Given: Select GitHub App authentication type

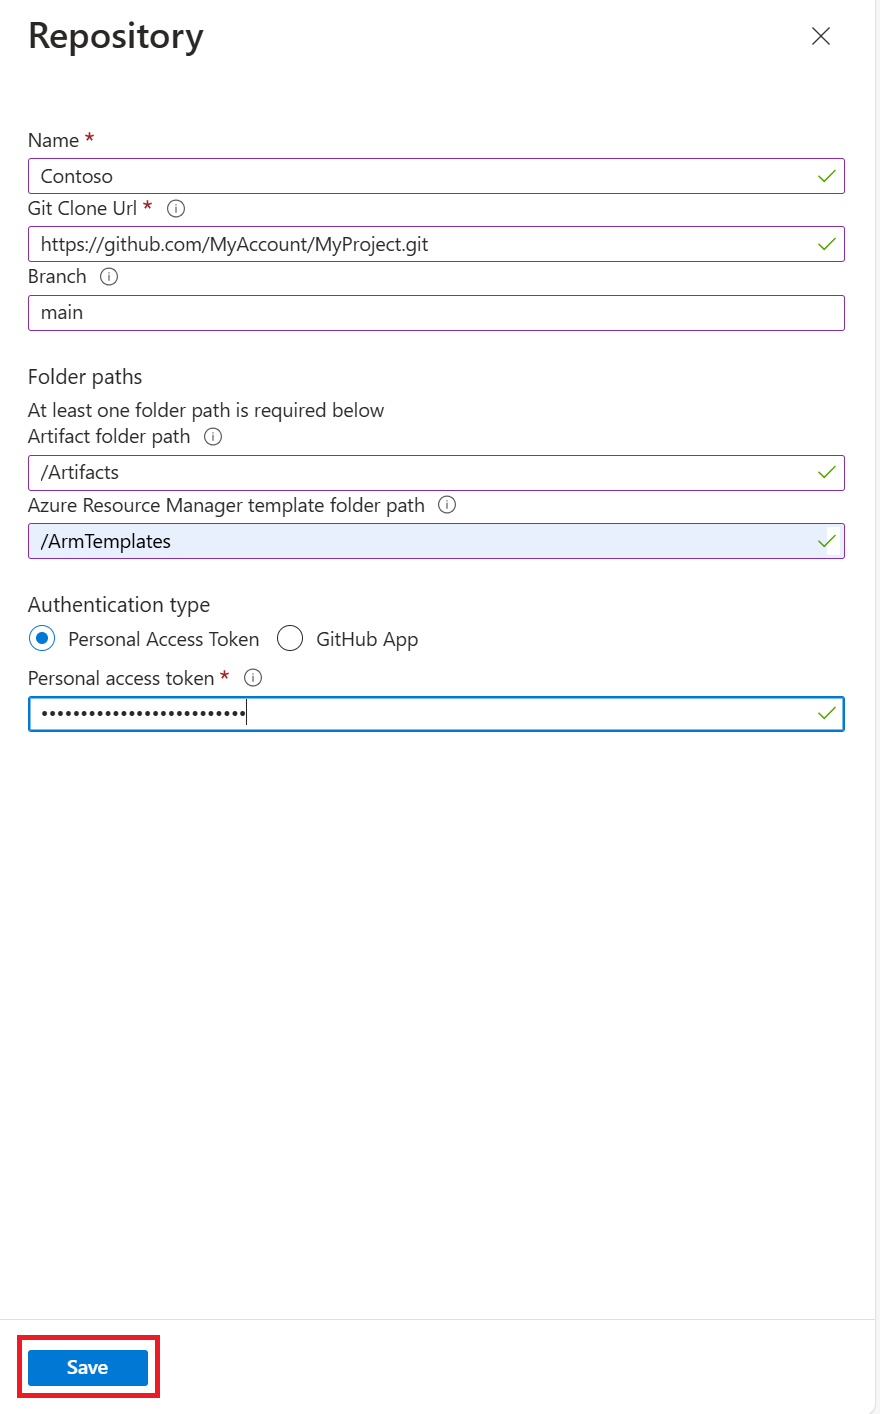Looking at the screenshot, I should [290, 639].
